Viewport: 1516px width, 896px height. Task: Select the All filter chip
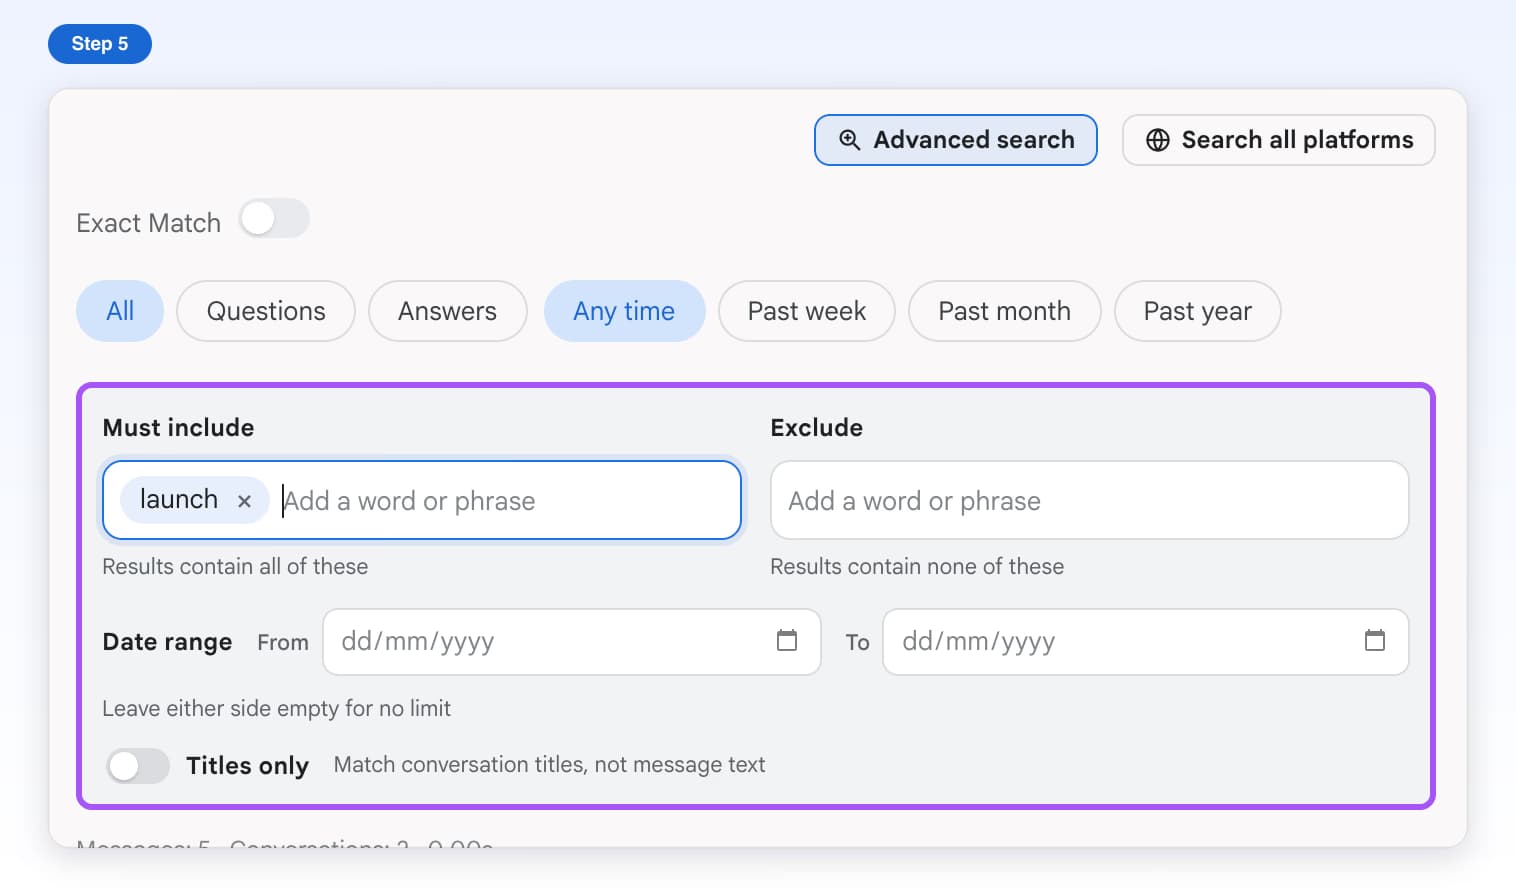[x=120, y=311]
